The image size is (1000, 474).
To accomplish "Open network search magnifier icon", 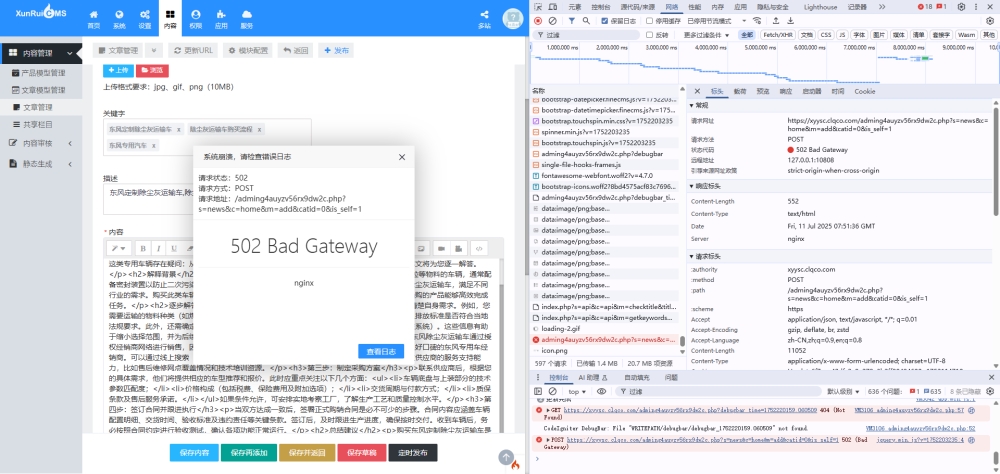I will (x=586, y=20).
